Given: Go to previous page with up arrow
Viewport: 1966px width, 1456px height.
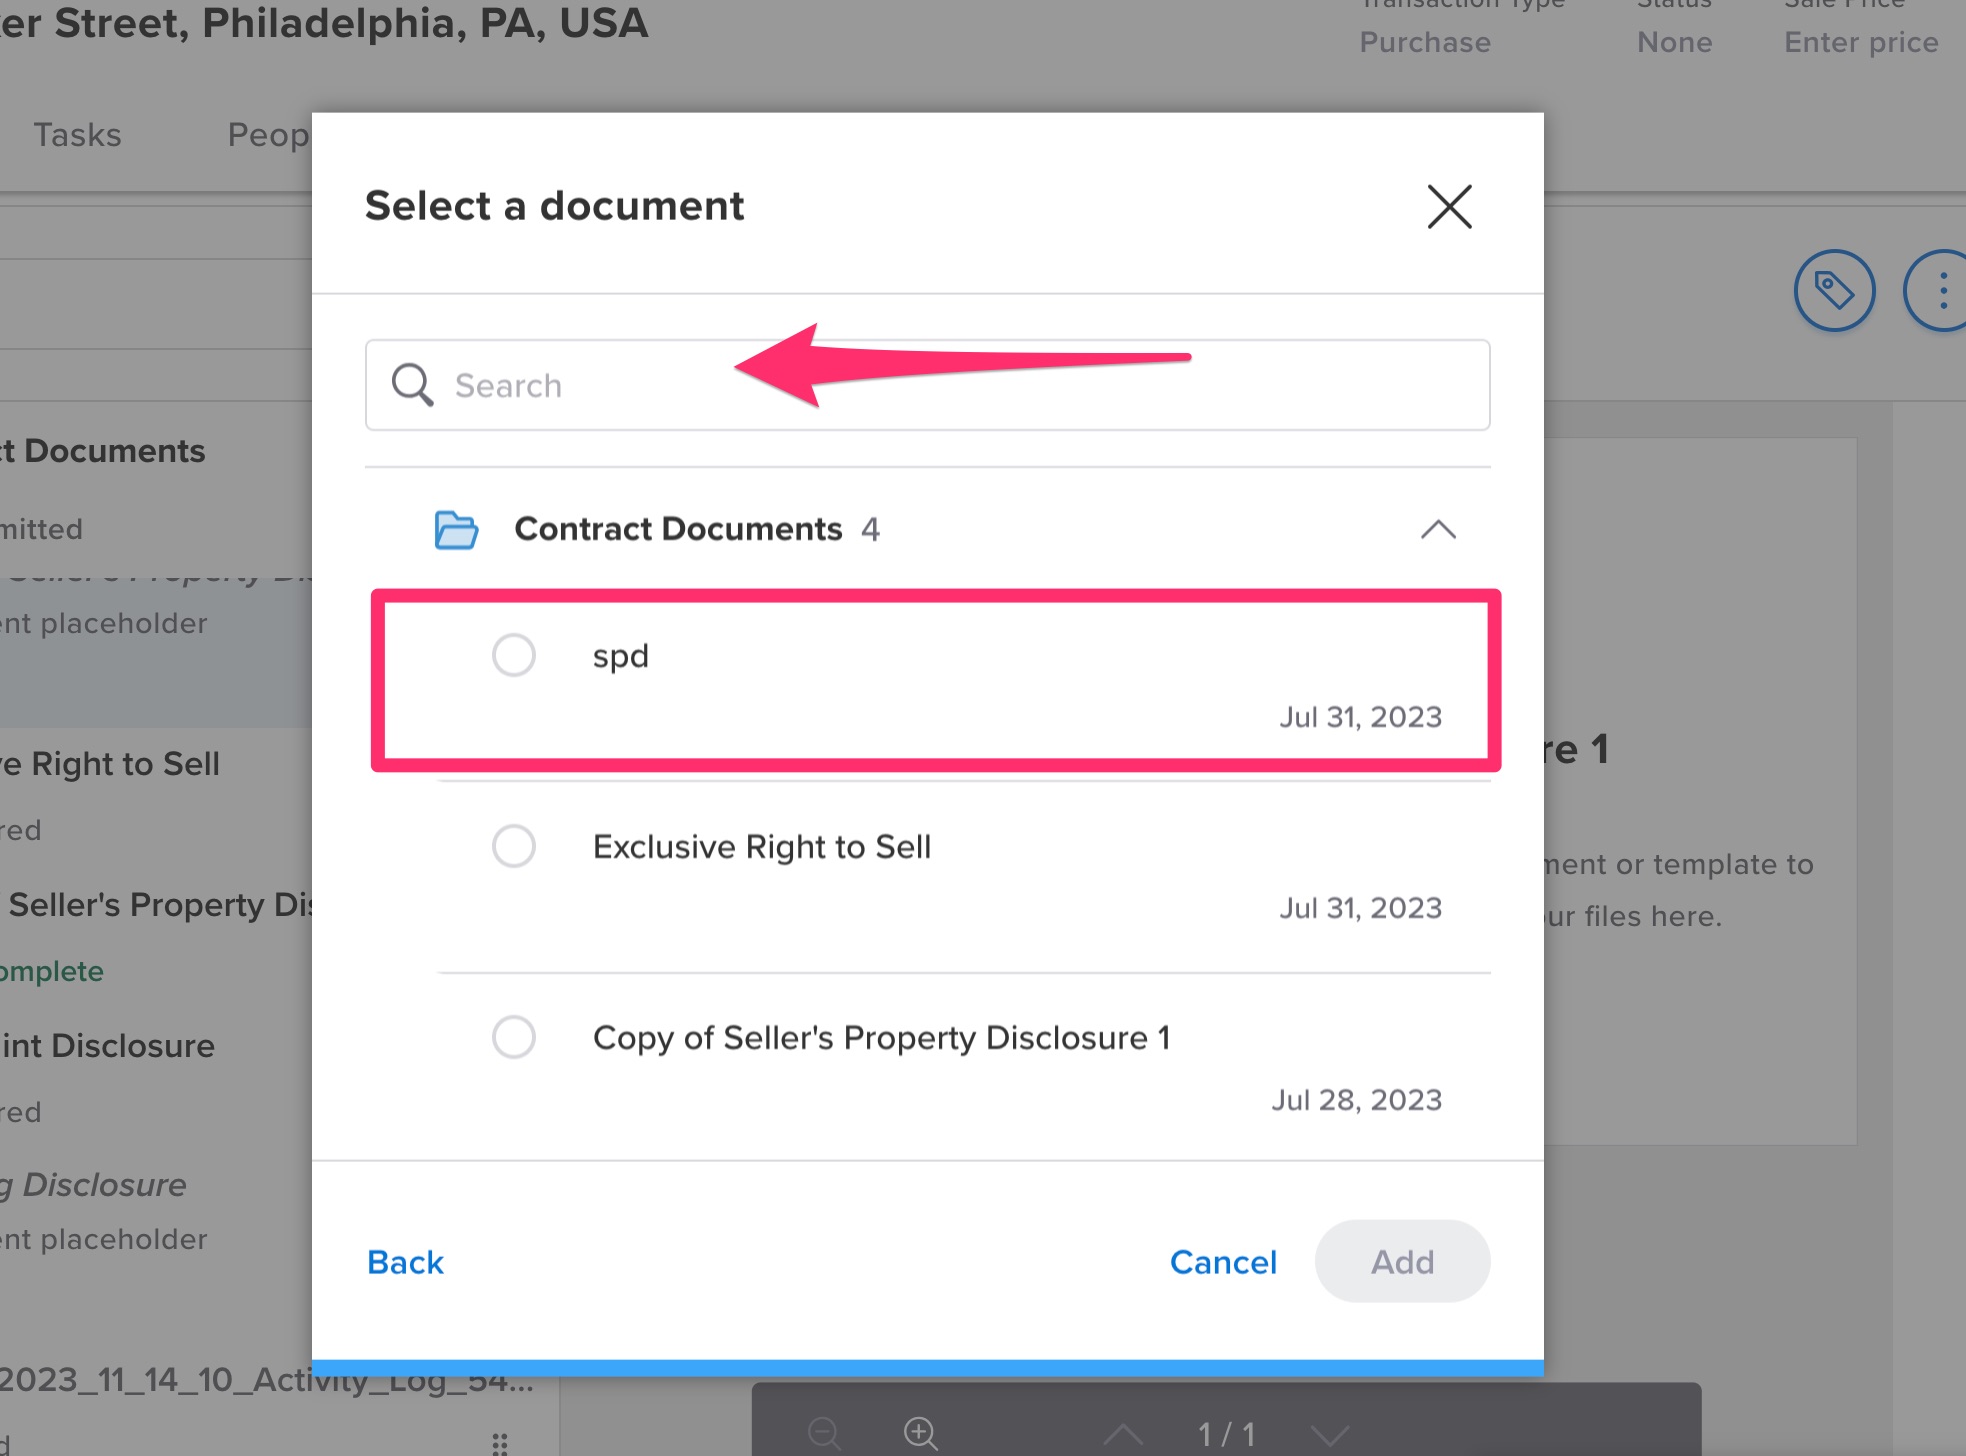Looking at the screenshot, I should [1123, 1435].
